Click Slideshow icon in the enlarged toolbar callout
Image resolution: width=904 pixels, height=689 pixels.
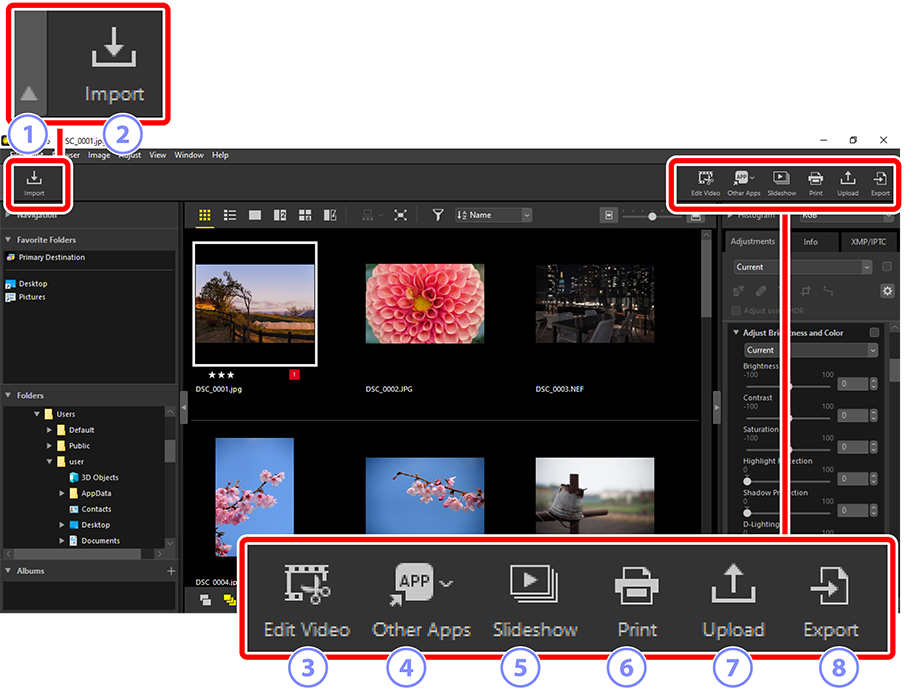pos(535,599)
